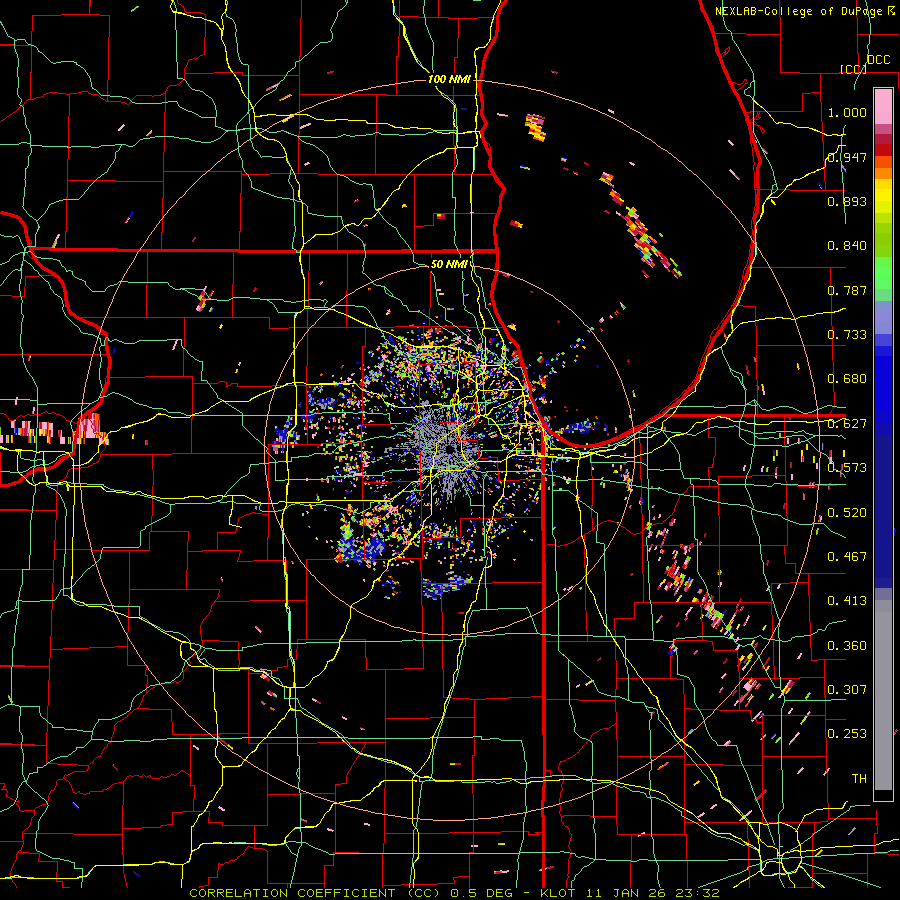
Task: Pick the light pink band beside 1.000
Action: coord(883,107)
